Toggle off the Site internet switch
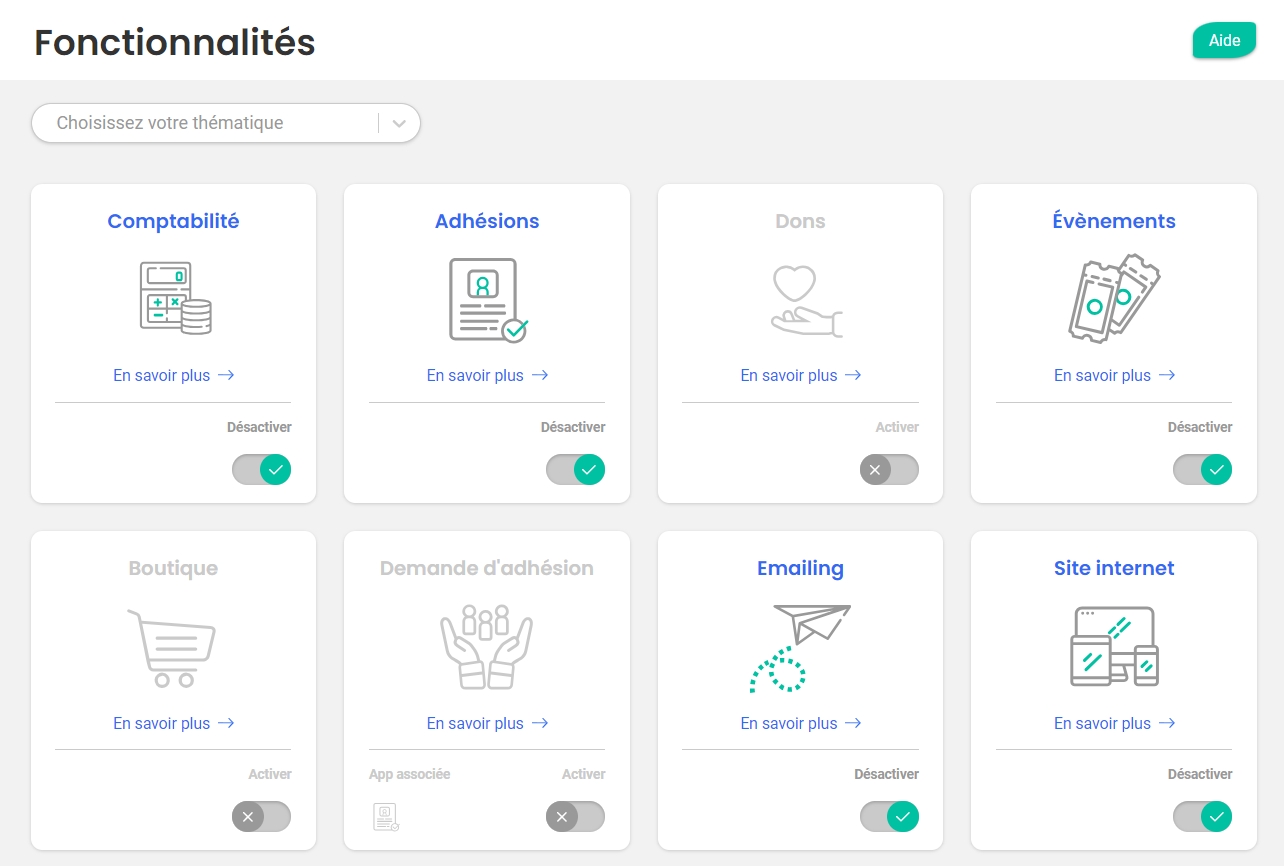The width and height of the screenshot is (1284, 866). tap(1203, 817)
